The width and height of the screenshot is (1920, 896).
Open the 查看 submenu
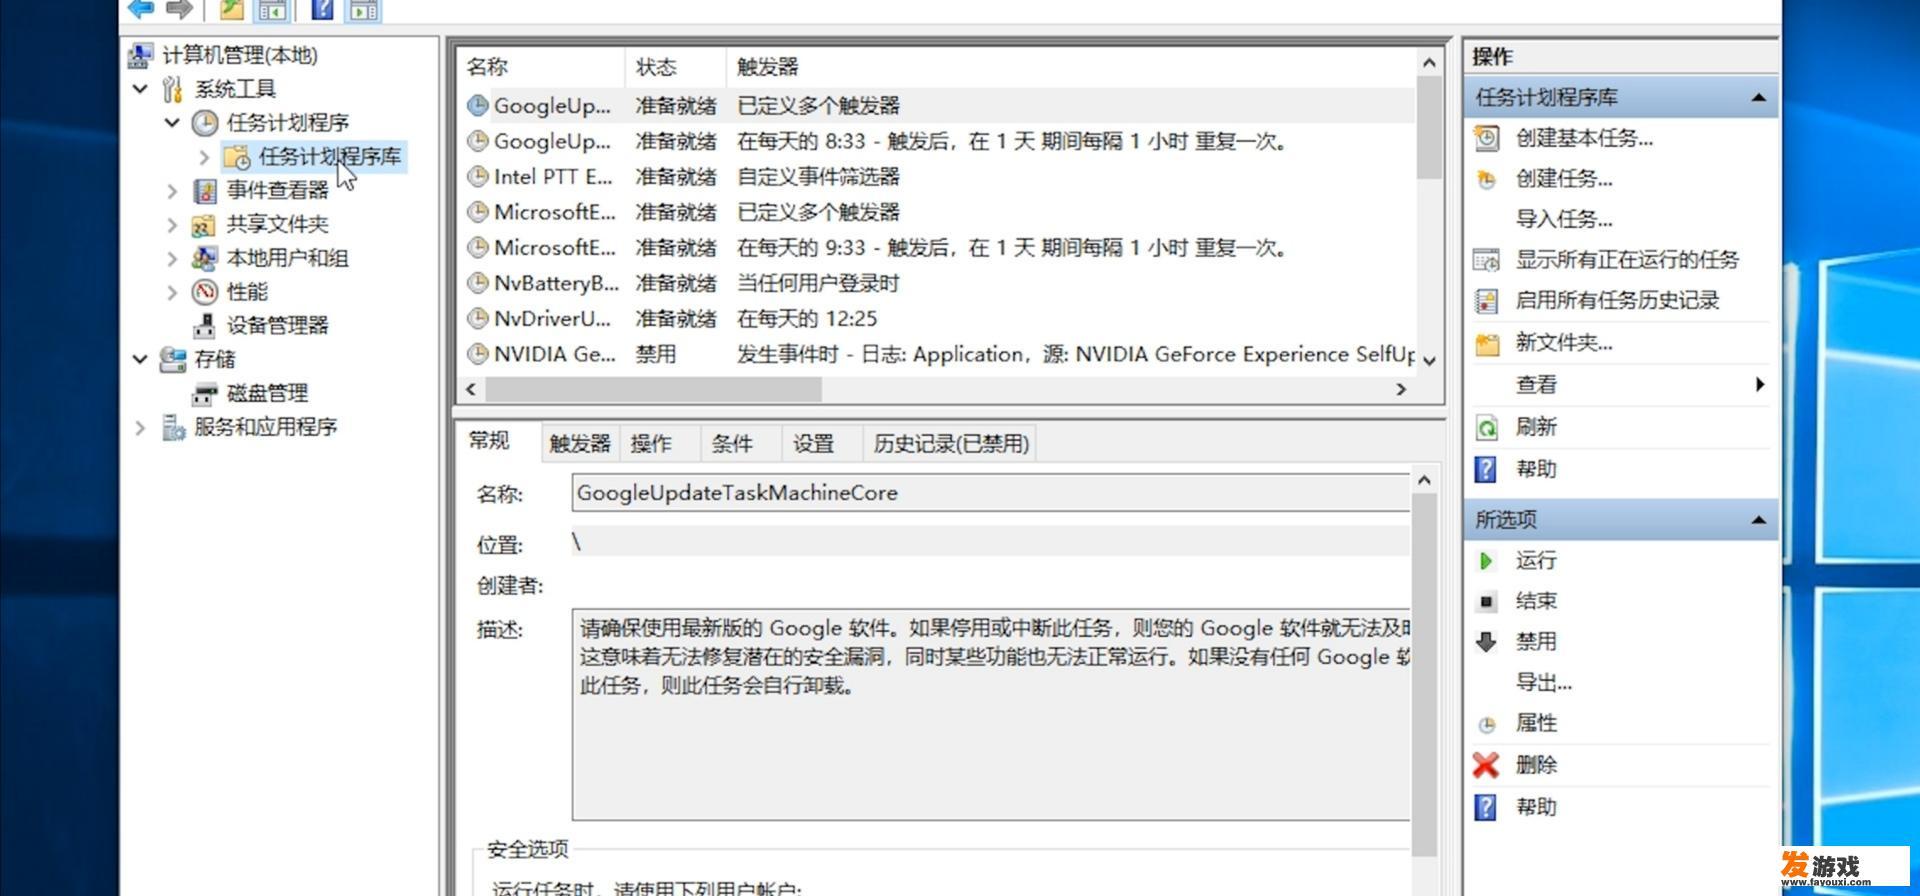(1620, 385)
